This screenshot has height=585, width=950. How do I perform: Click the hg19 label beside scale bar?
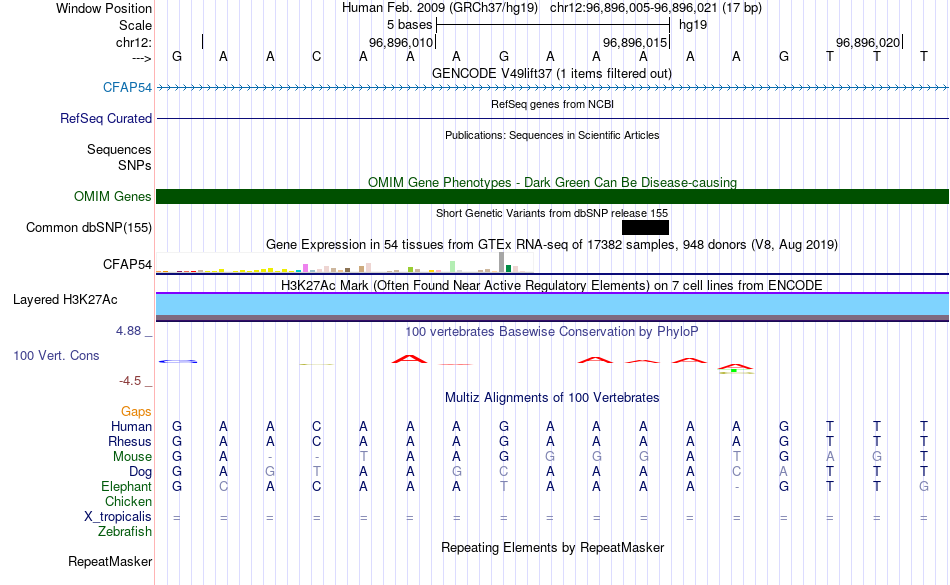pos(693,25)
